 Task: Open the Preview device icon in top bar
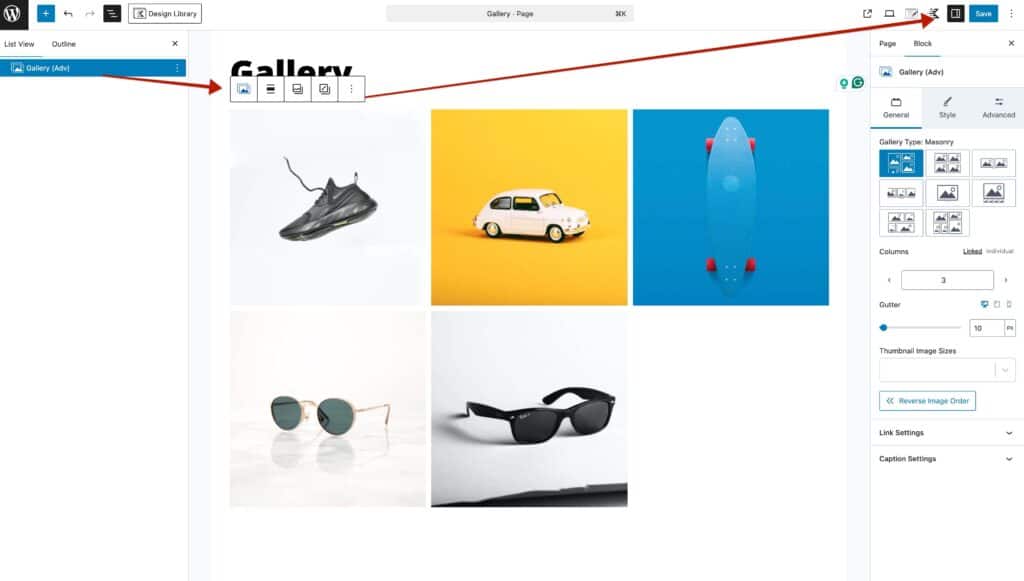890,13
